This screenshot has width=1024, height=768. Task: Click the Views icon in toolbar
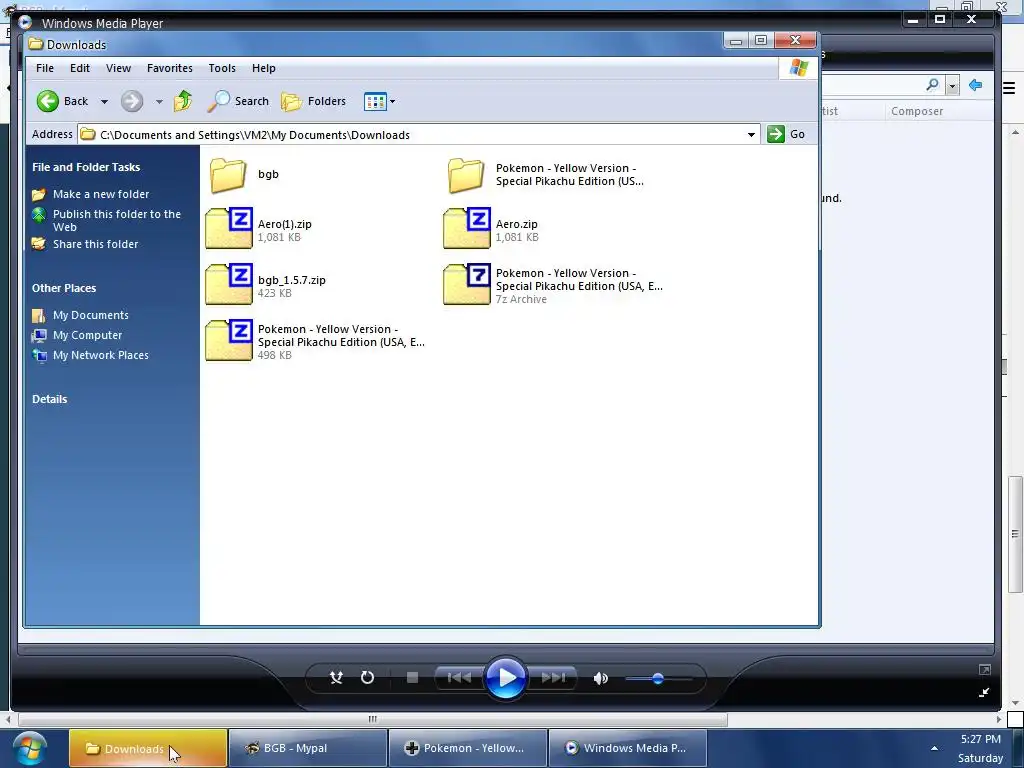[375, 102]
